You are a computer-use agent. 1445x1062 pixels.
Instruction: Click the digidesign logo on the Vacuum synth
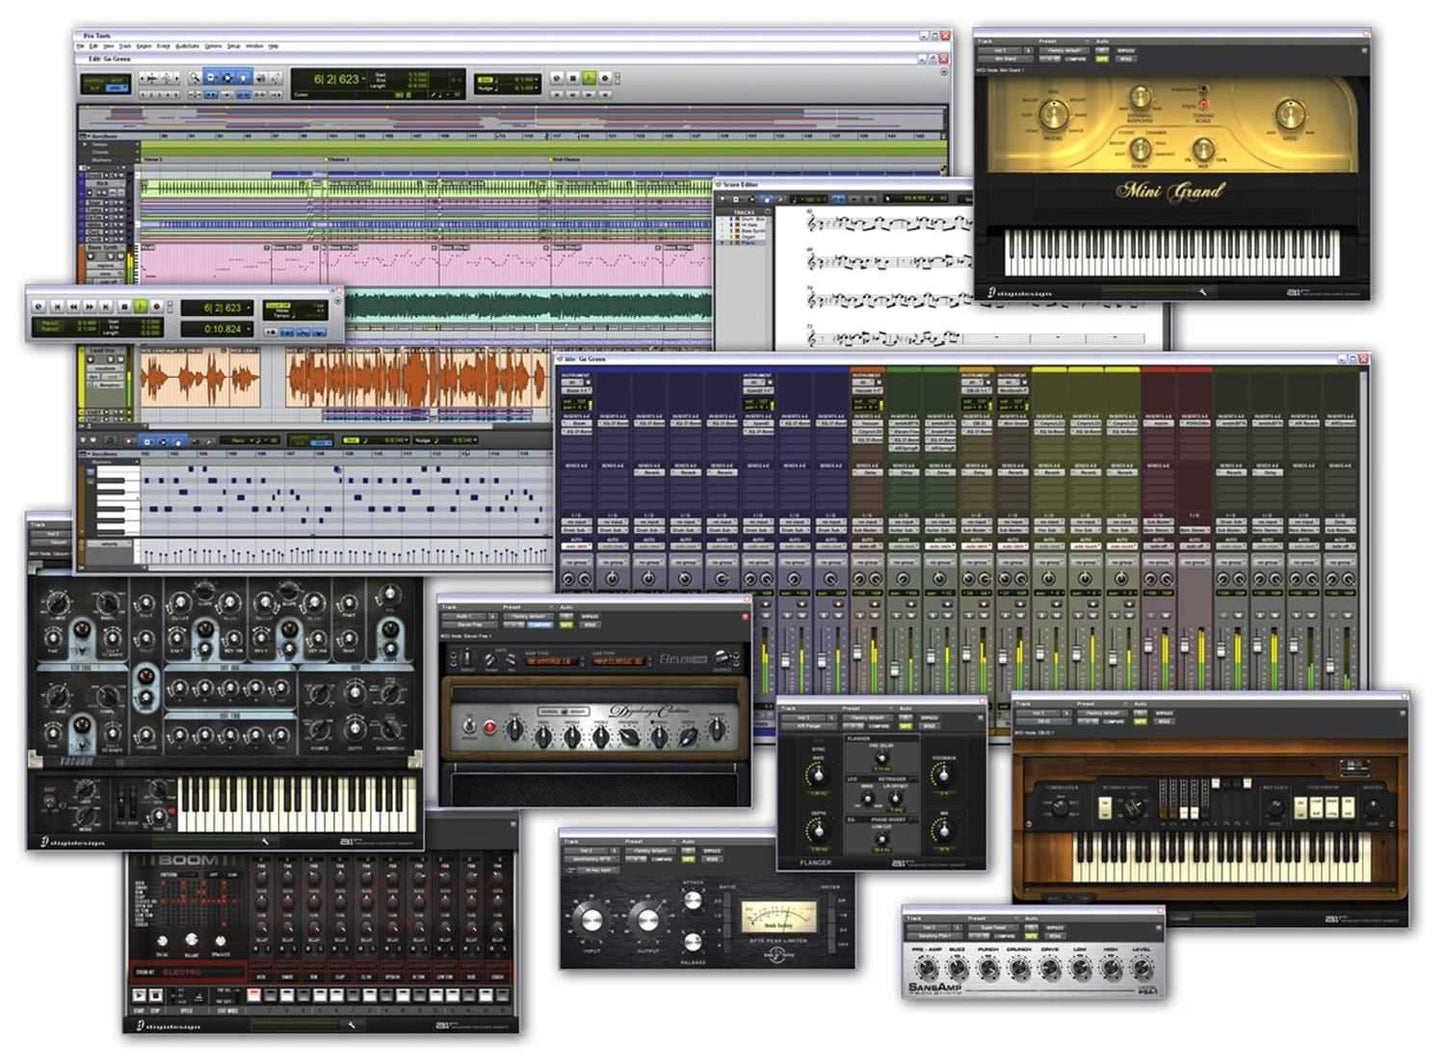(x=74, y=841)
